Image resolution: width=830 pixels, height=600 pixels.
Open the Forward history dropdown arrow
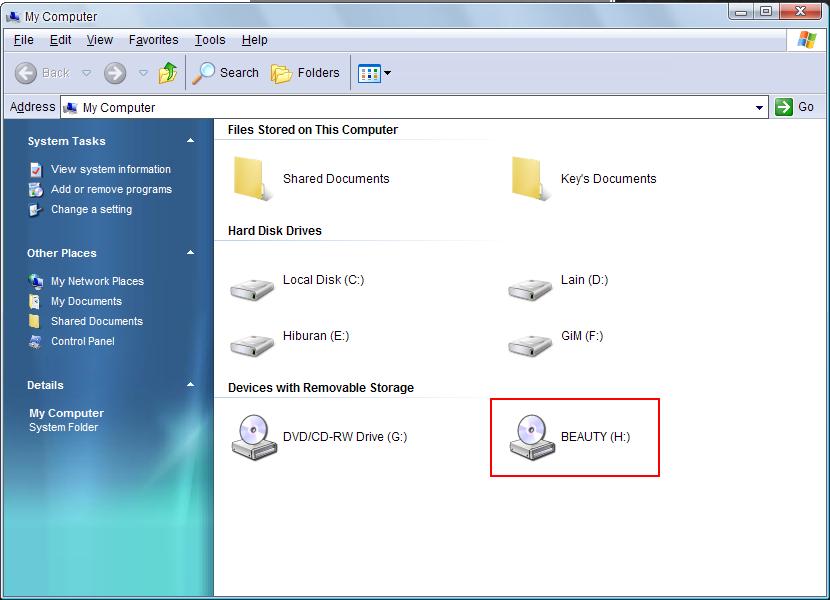143,73
